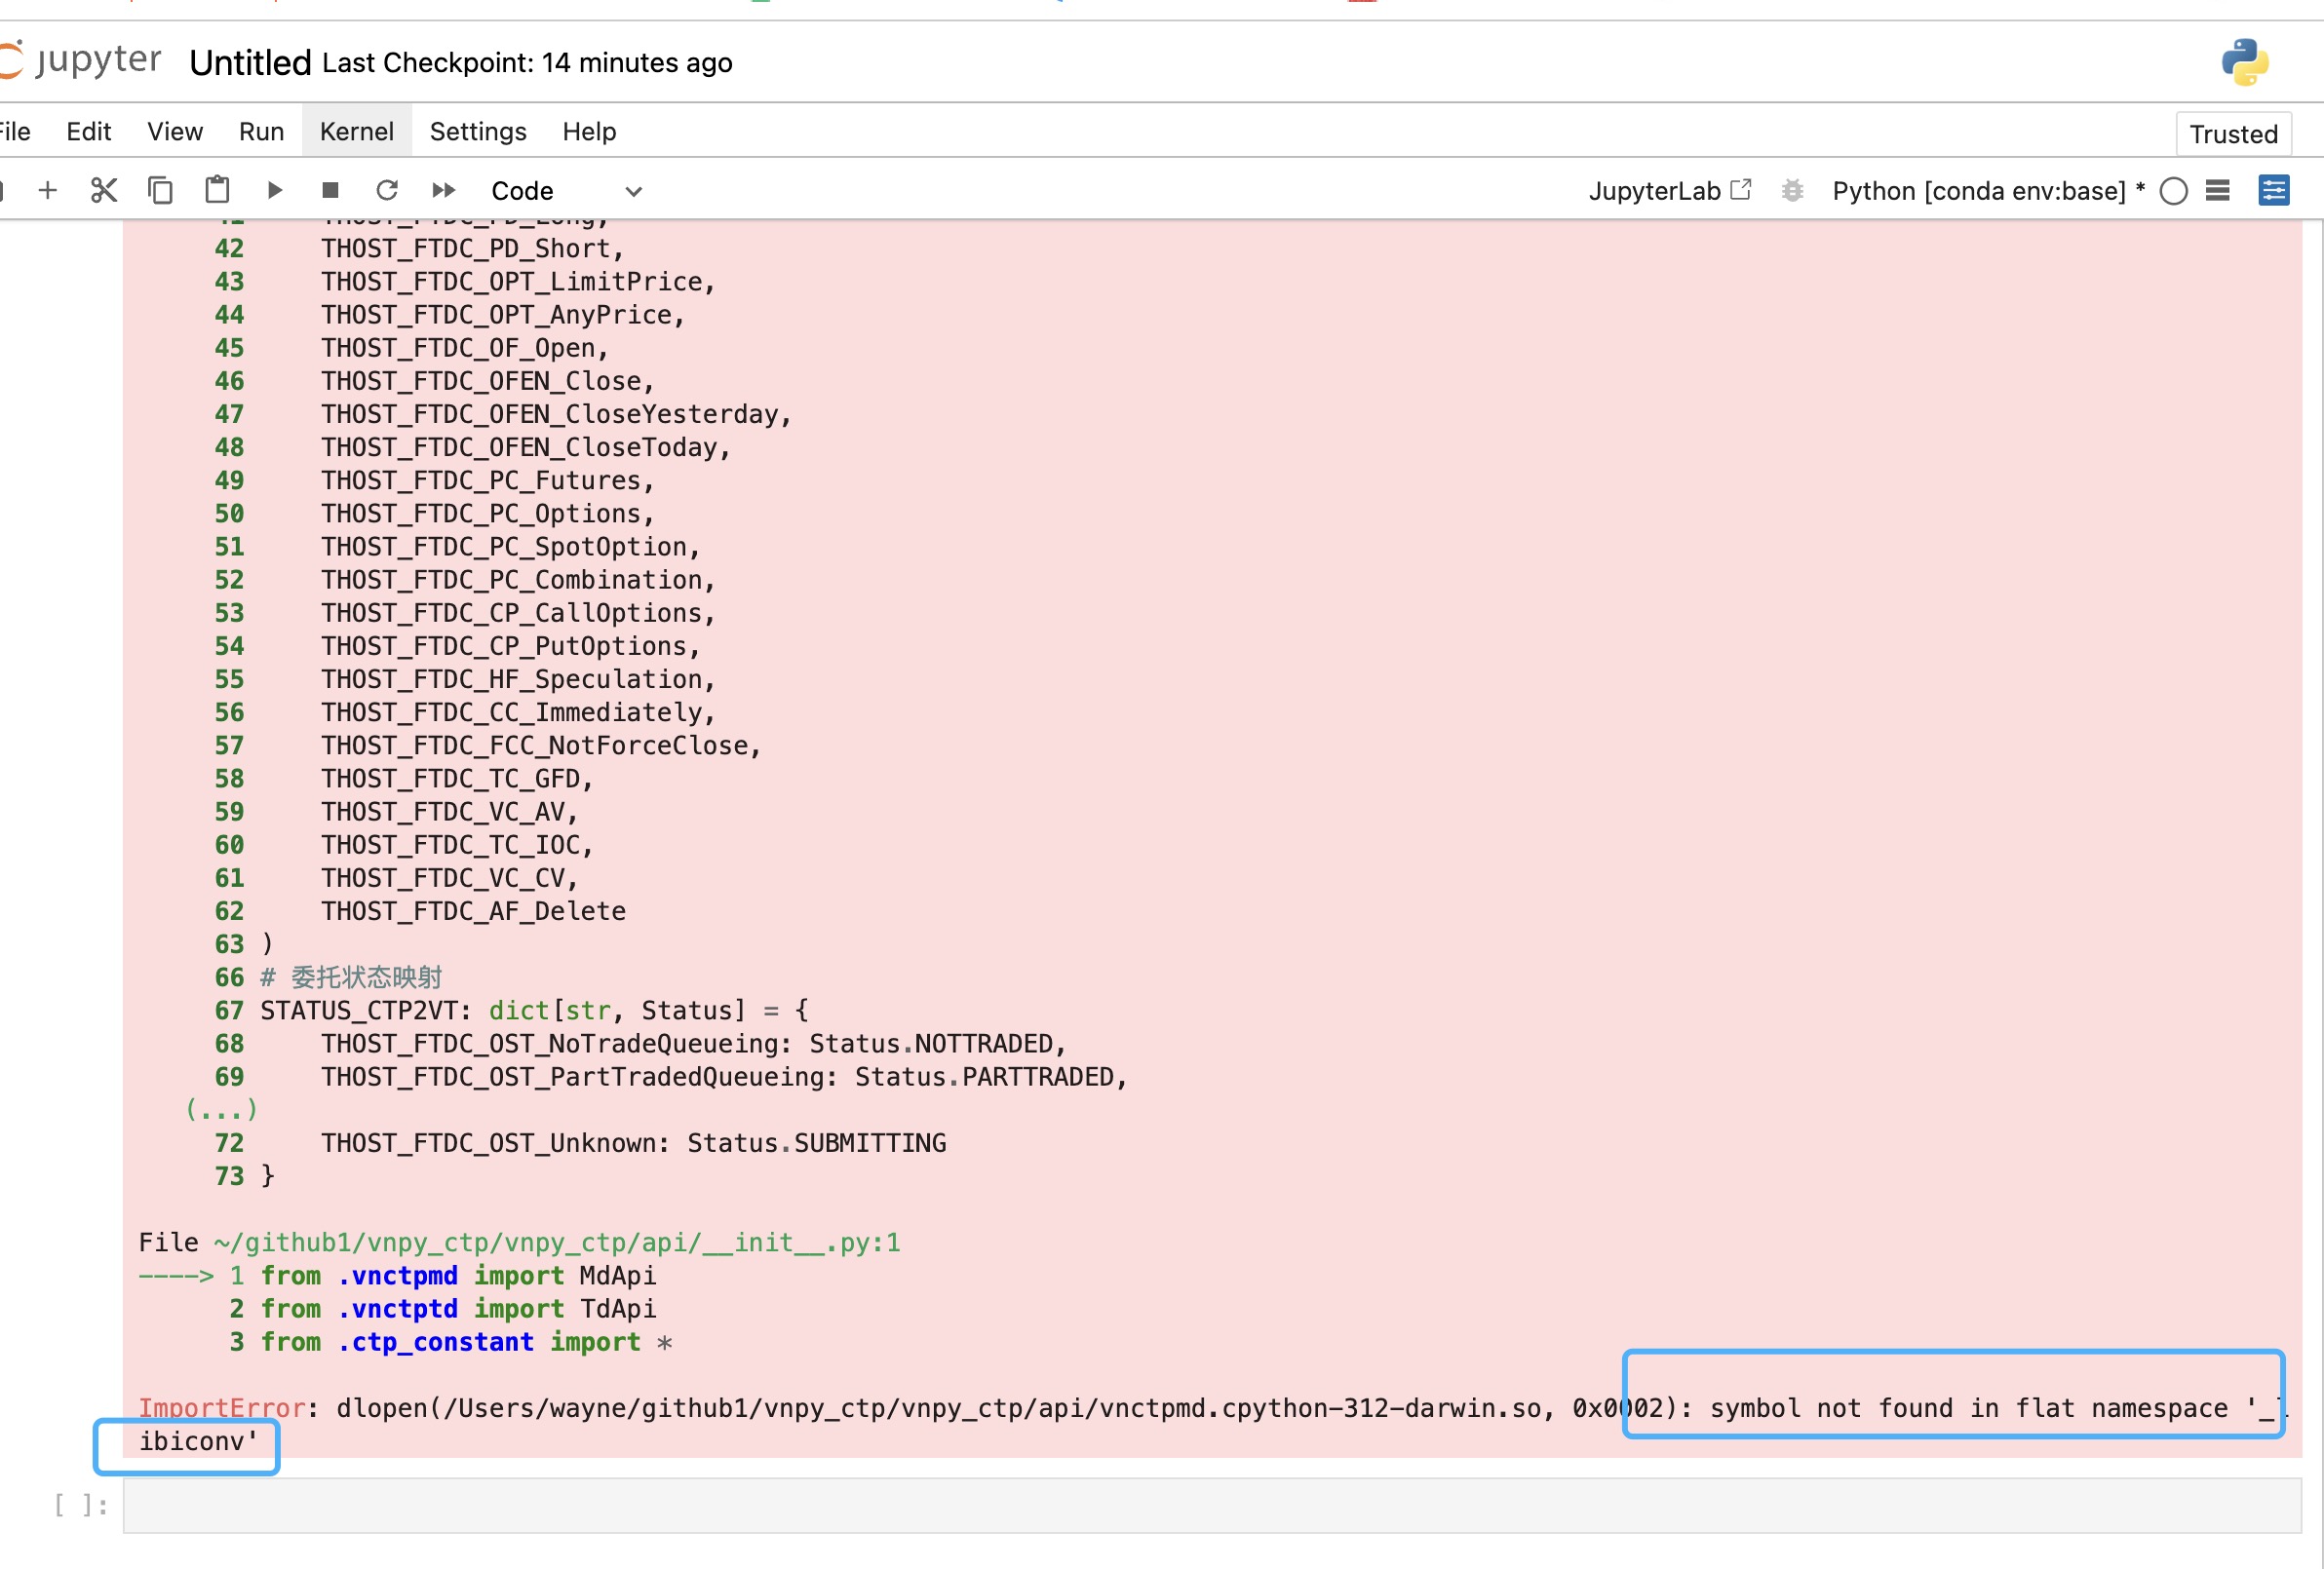
Task: Click the notebook title Untitled
Action: (x=250, y=63)
